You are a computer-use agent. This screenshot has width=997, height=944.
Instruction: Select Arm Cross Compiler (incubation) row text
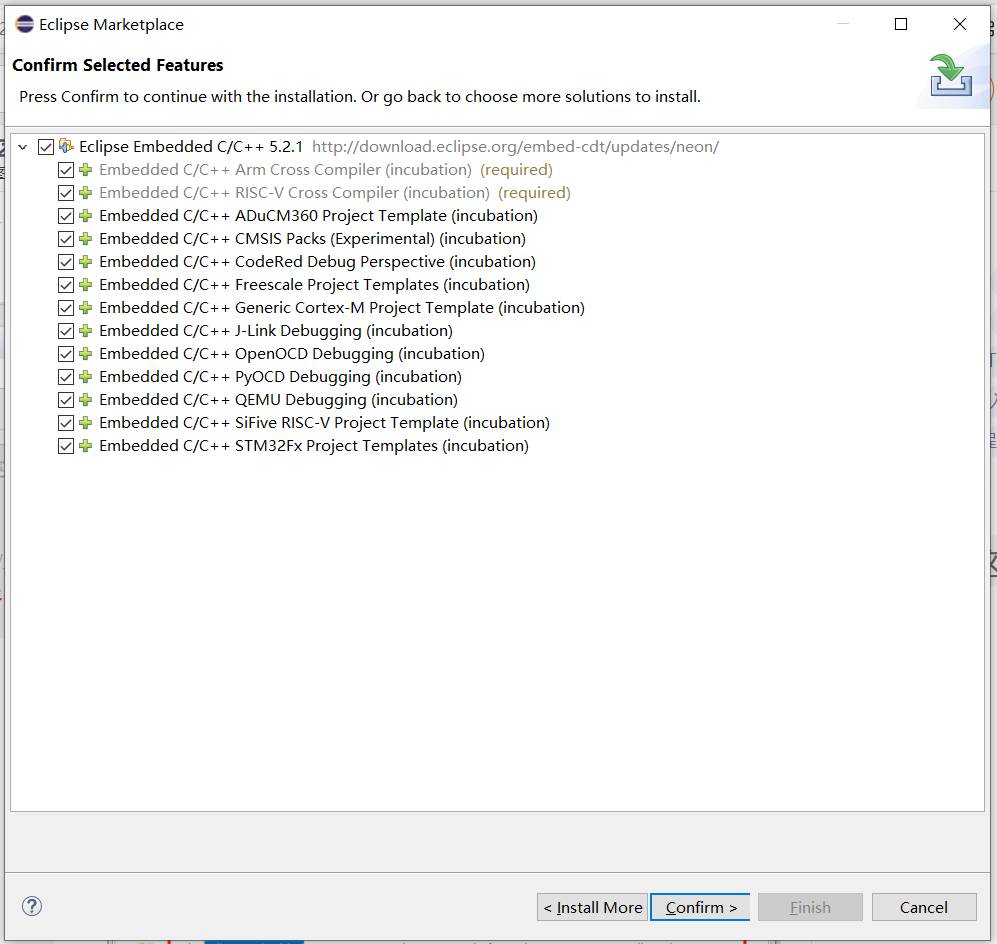pos(285,170)
